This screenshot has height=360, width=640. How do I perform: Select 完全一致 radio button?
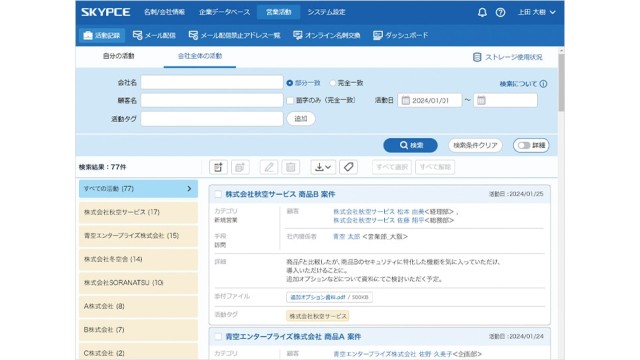(332, 83)
